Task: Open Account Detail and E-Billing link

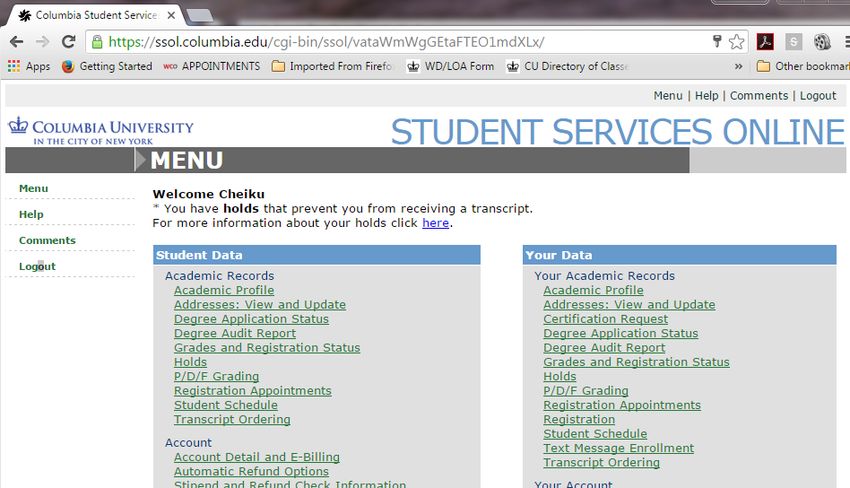Action: click(257, 457)
